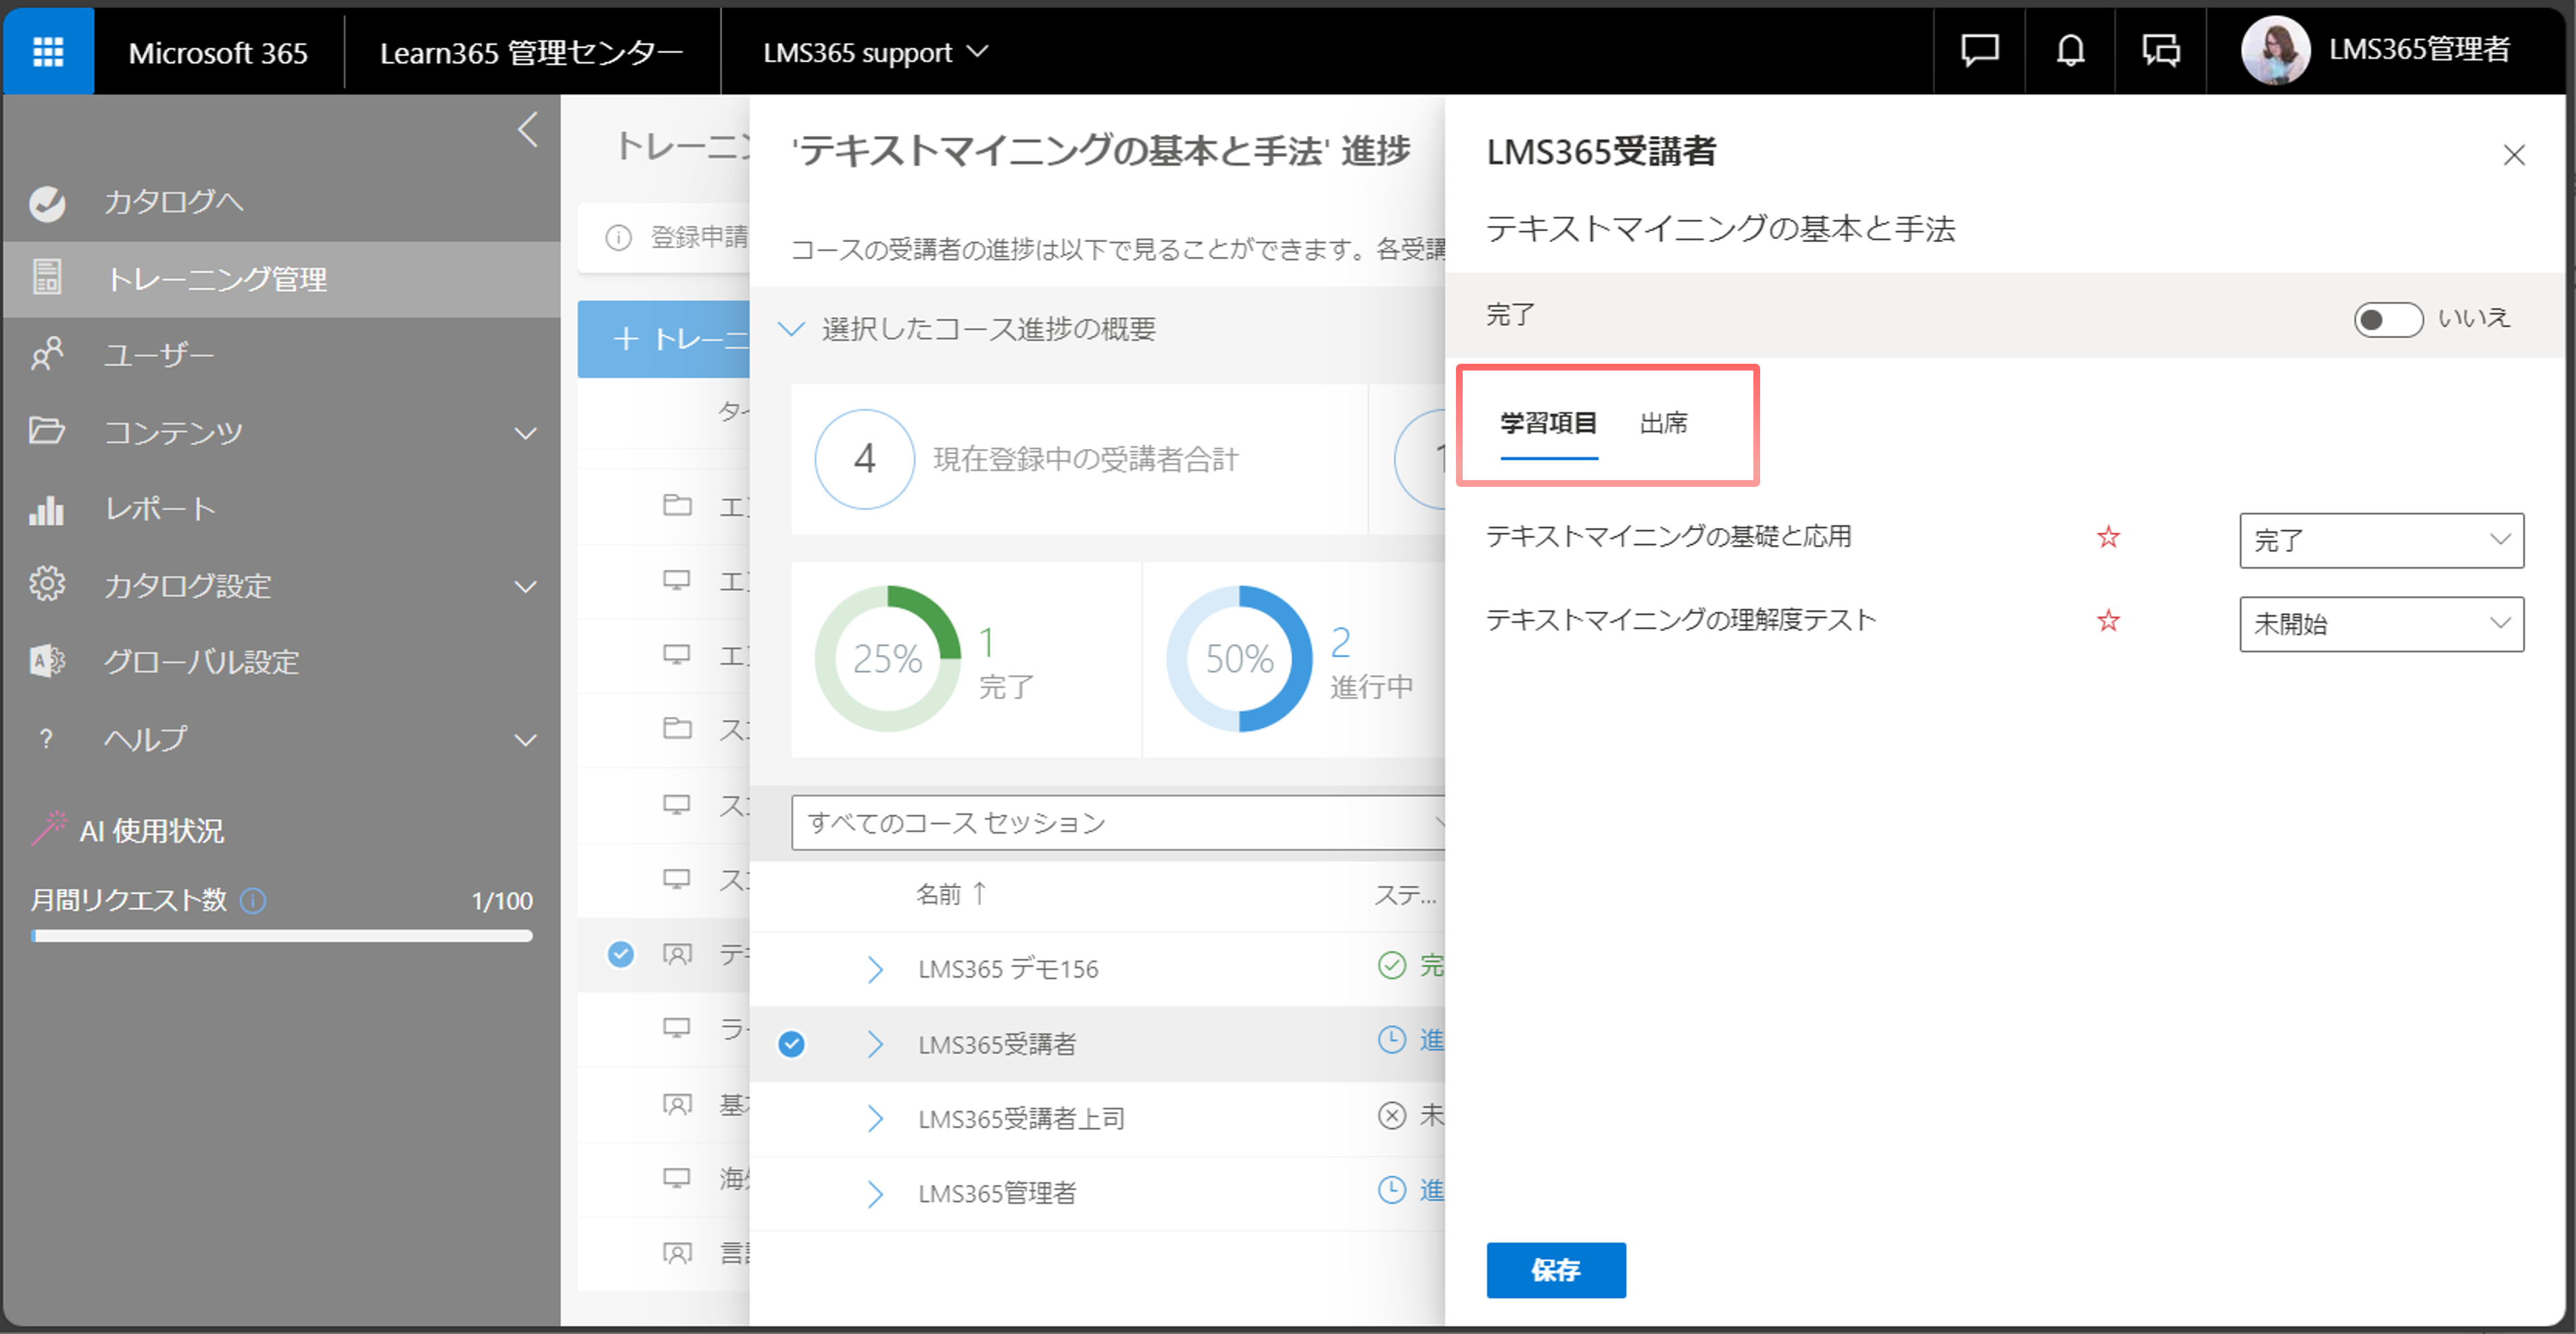Viewport: 2576px width, 1334px height.
Task: Click the カタログへ checkmark icon
Action: tap(47, 203)
